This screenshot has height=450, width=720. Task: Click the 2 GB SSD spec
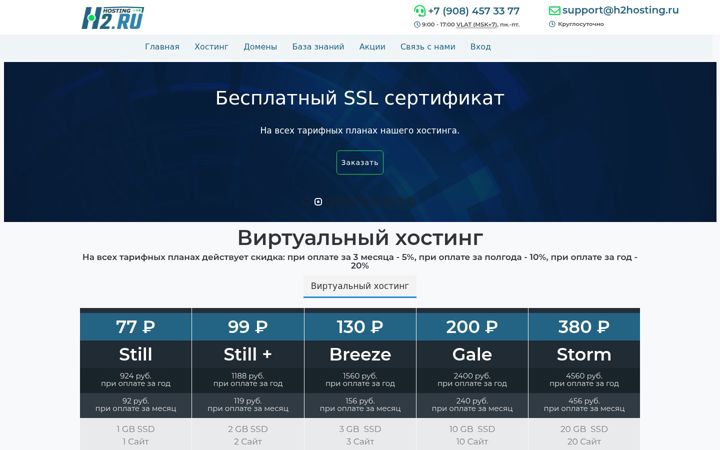pos(248,429)
